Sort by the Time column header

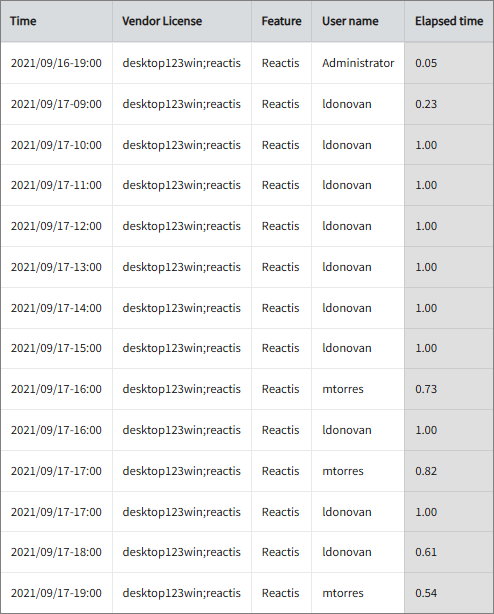pyautogui.click(x=56, y=21)
